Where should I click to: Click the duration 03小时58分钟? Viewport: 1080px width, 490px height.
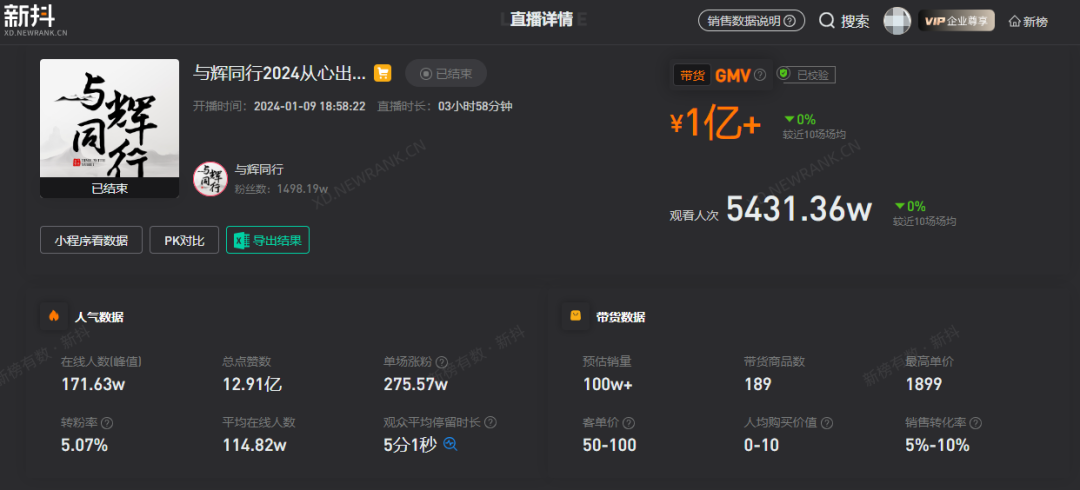click(475, 106)
